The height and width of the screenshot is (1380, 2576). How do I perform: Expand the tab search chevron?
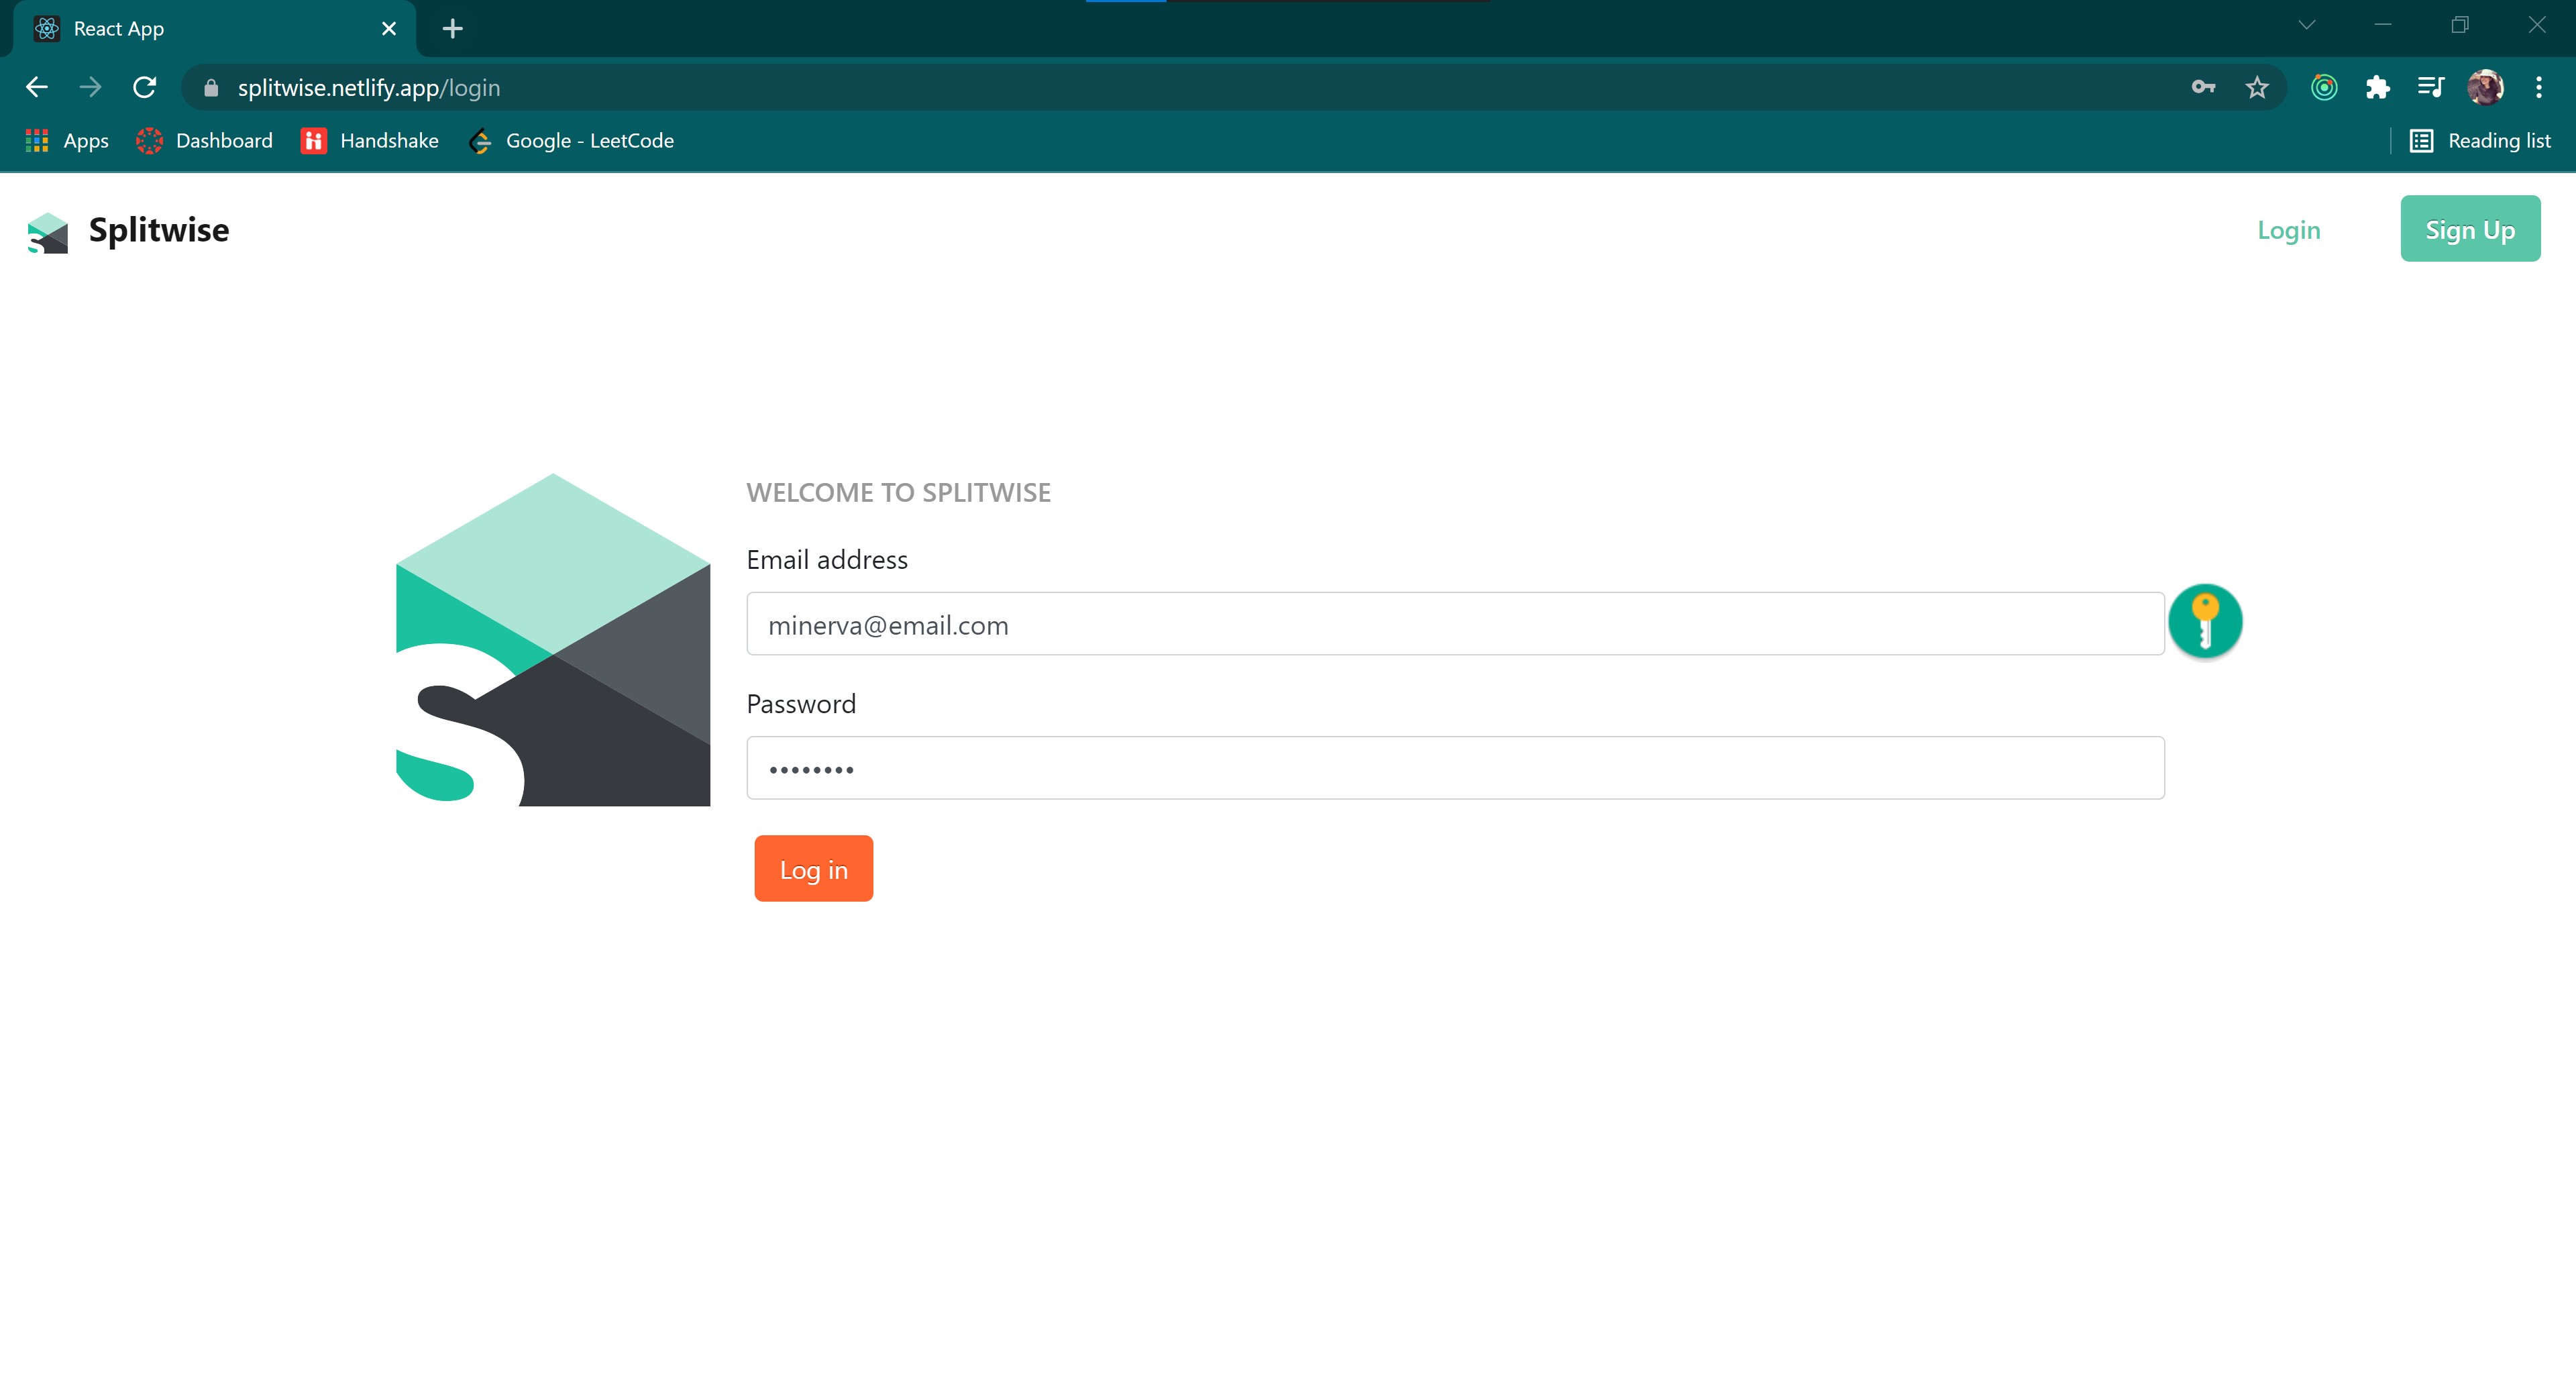tap(2306, 26)
